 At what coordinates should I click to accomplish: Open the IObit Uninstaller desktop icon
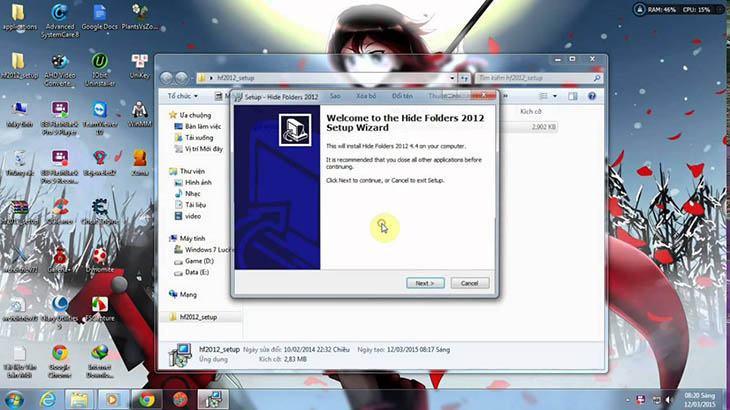tap(100, 70)
